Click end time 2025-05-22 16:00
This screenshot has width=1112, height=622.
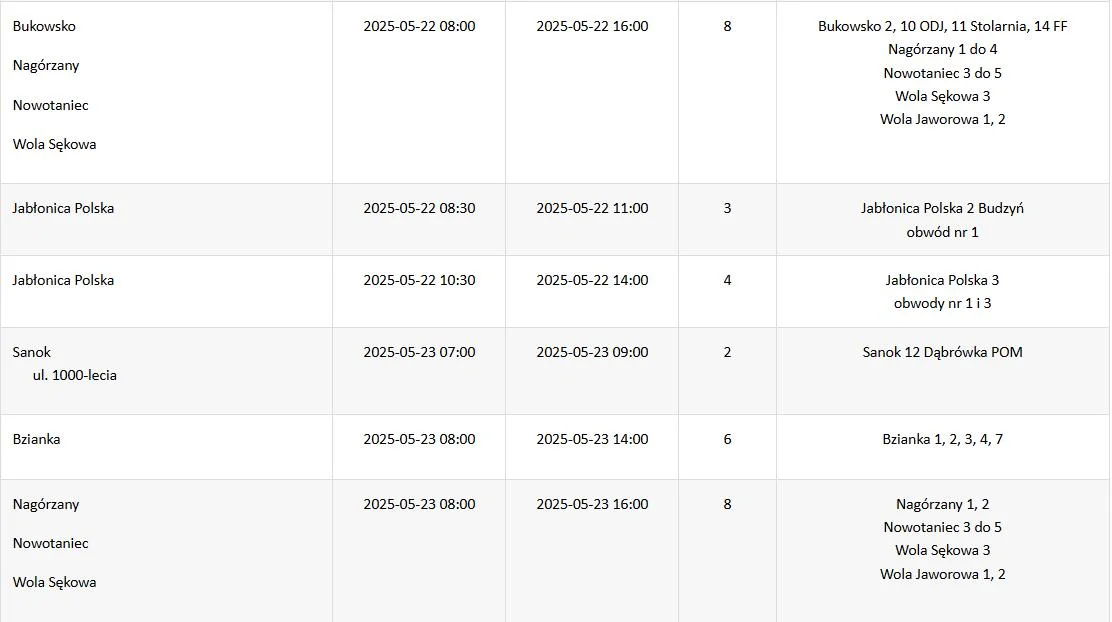tap(592, 26)
